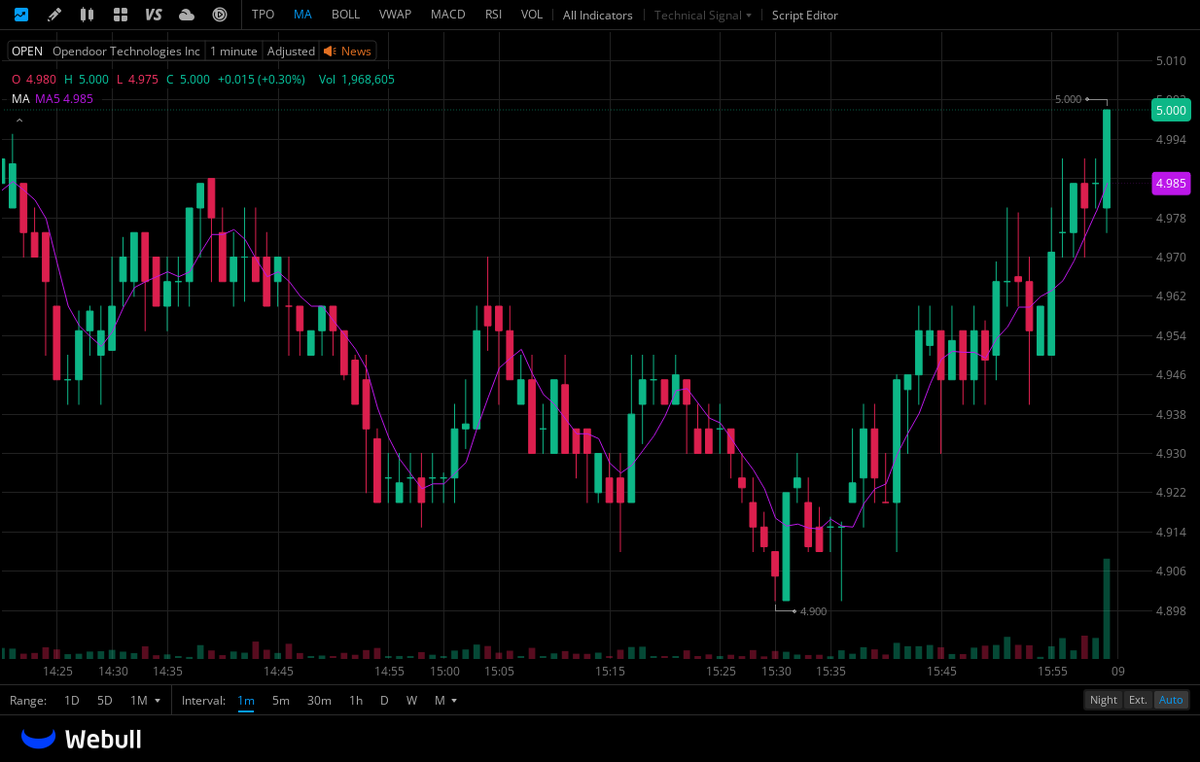1200x762 pixels.
Task: Toggle the MA indicator off
Action: 303,15
